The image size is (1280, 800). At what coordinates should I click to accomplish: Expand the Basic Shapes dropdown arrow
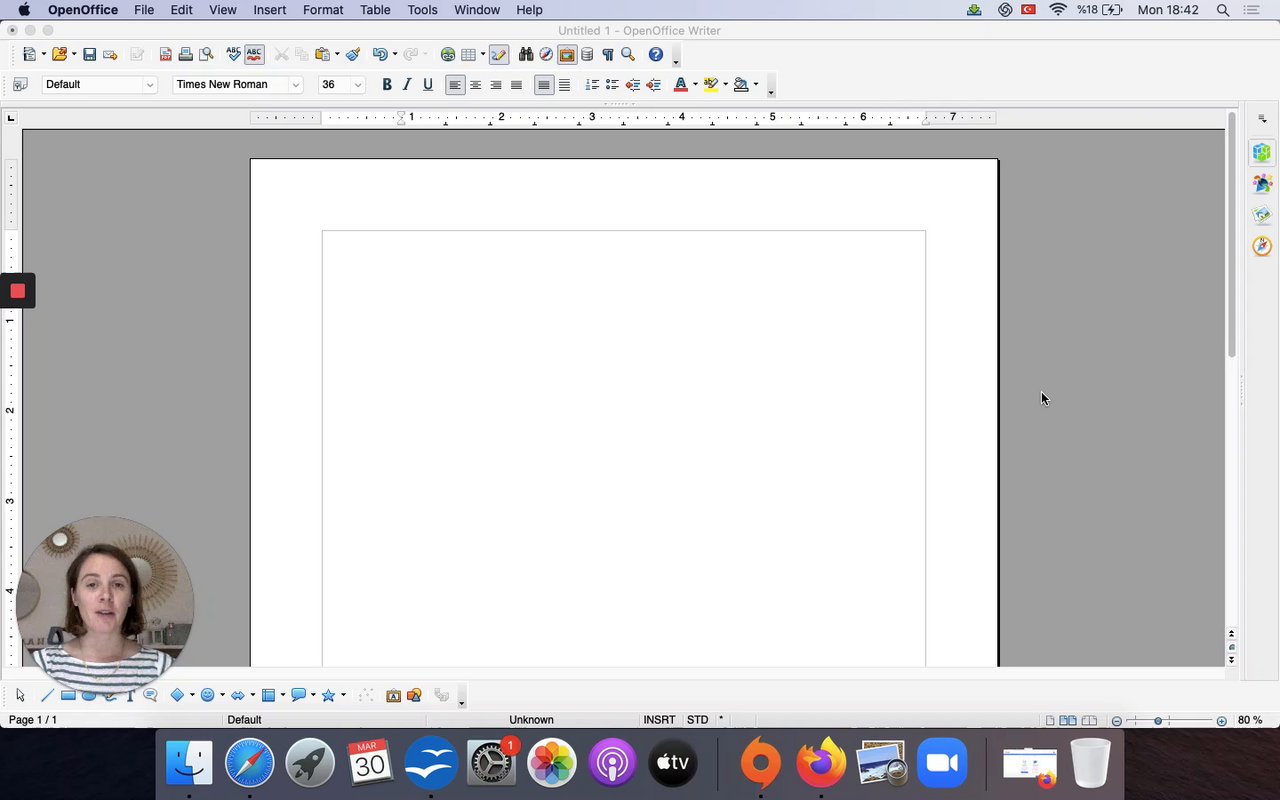(x=192, y=695)
